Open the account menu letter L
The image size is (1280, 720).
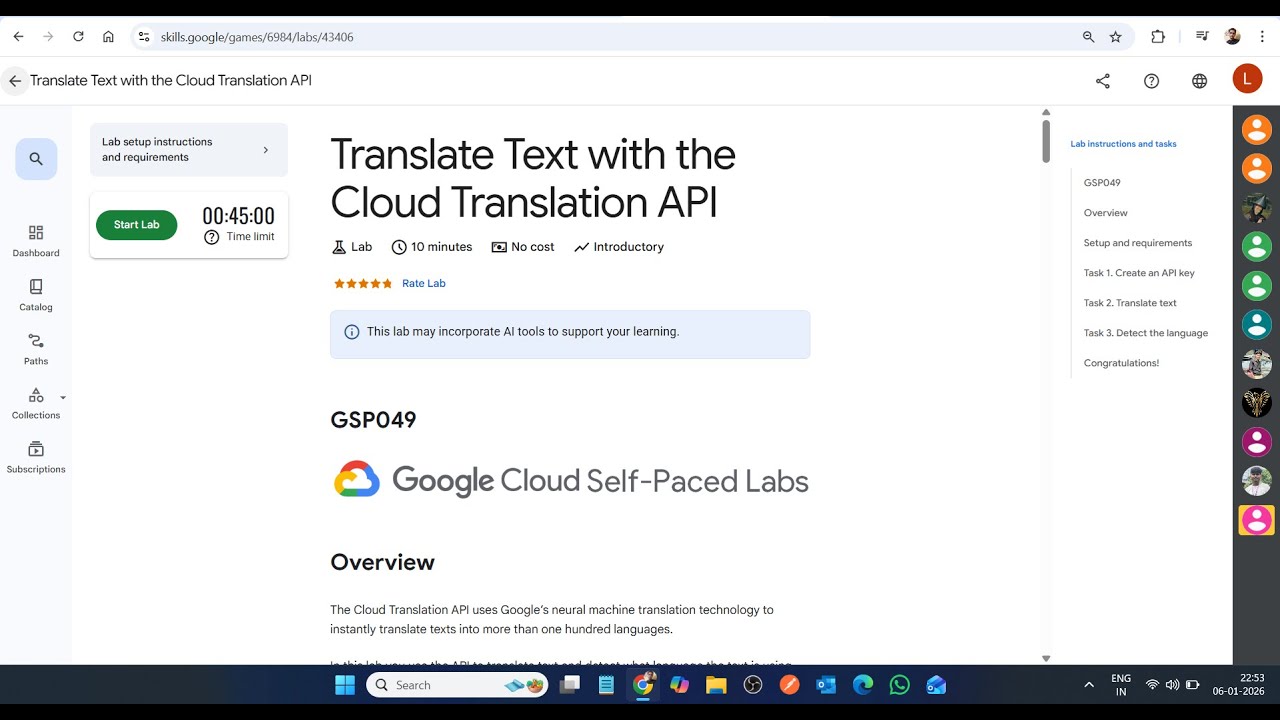tap(1247, 79)
